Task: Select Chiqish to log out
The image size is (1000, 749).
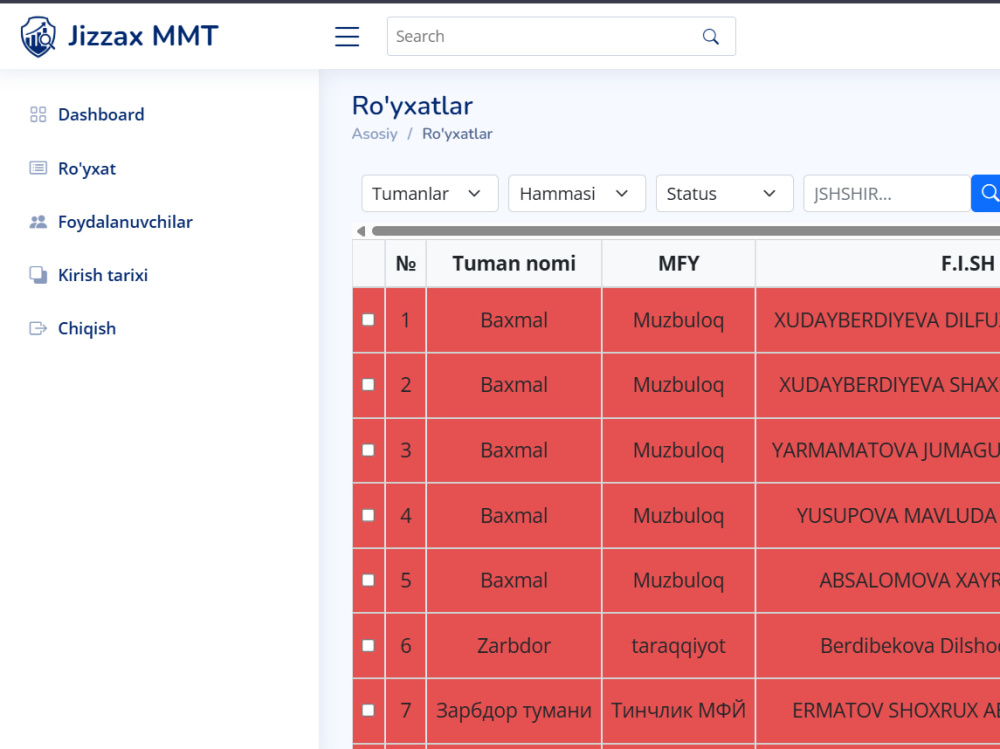Action: (x=87, y=329)
